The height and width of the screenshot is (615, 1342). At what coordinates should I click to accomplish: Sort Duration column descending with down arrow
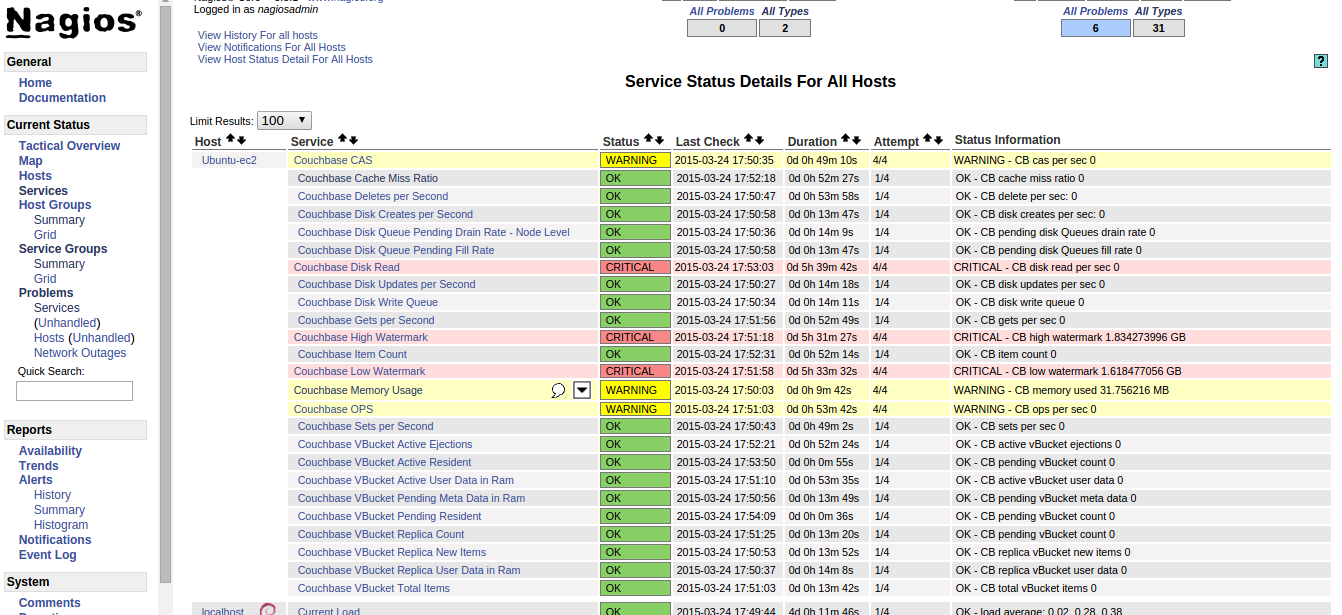856,140
